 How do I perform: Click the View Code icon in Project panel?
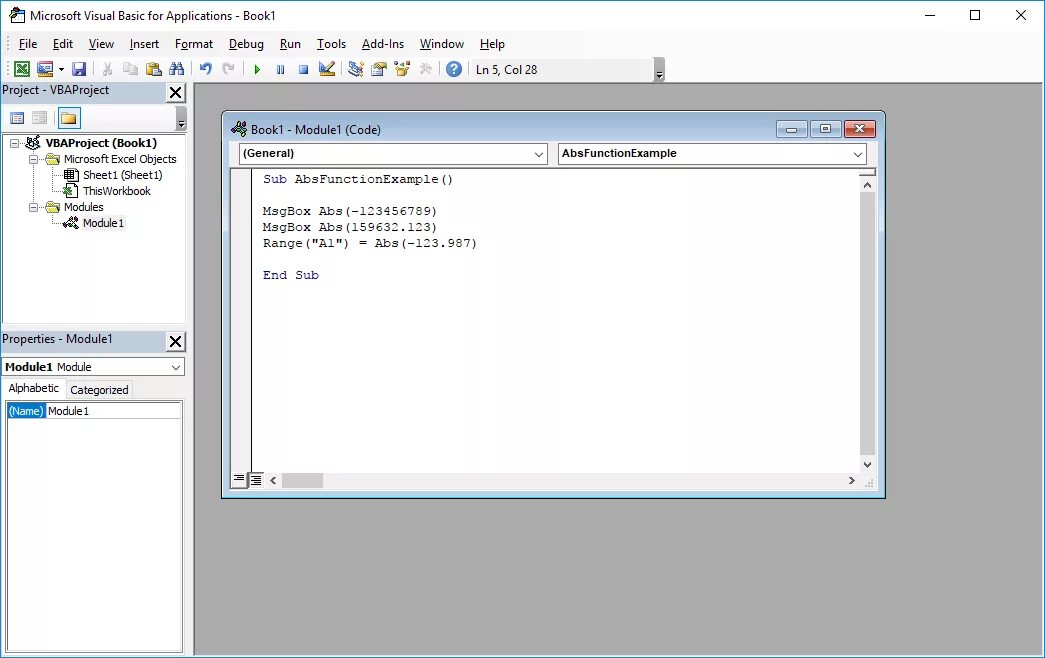(x=17, y=118)
